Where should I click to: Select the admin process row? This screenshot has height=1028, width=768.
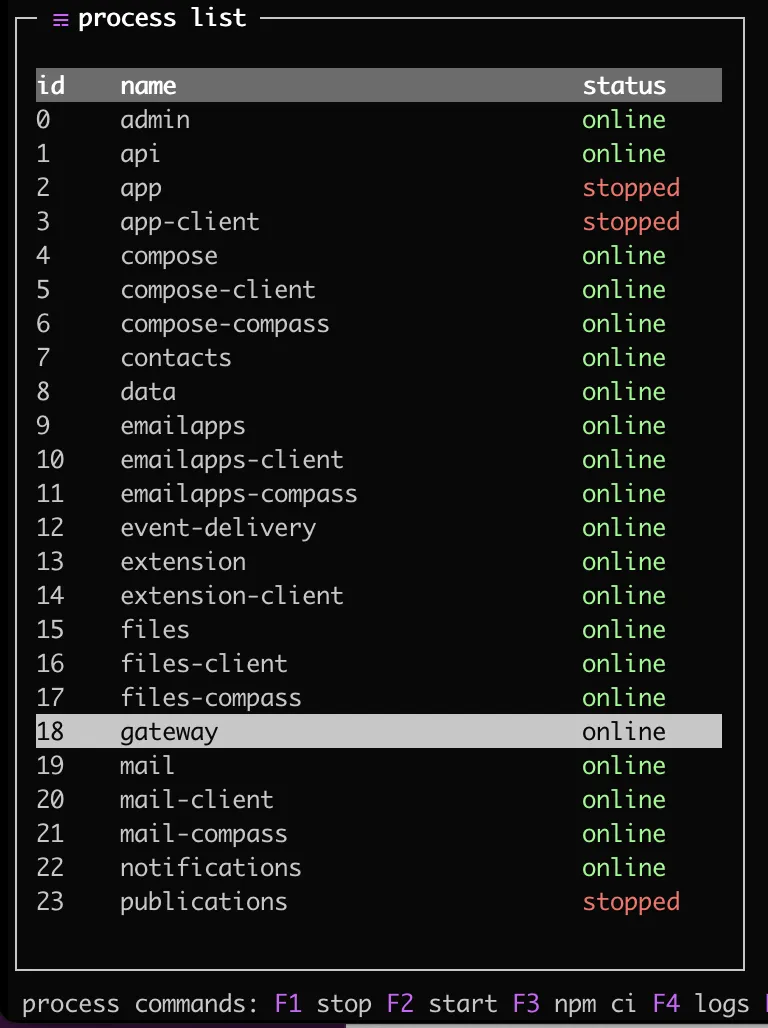[x=378, y=119]
